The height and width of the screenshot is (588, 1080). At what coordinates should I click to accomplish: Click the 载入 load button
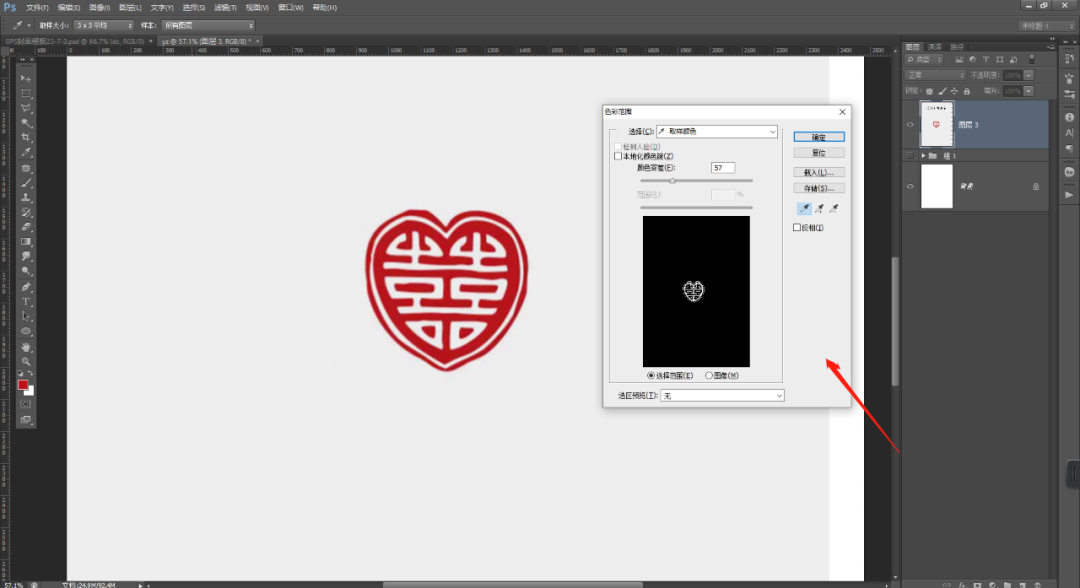pos(819,172)
